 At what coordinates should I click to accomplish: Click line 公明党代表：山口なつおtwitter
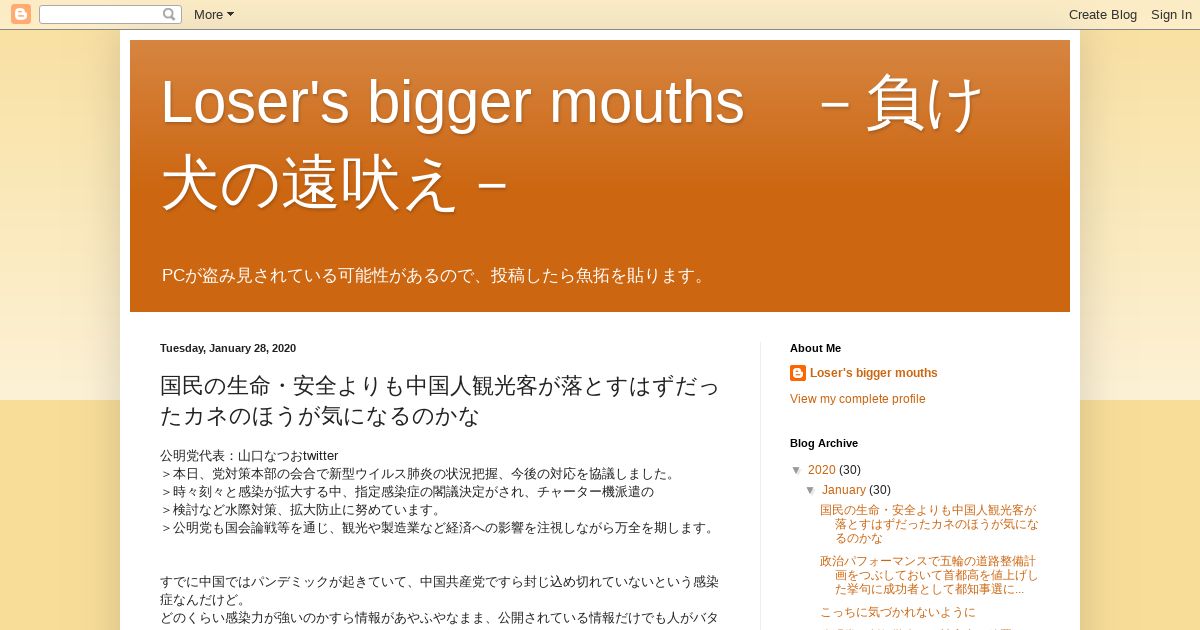pyautogui.click(x=249, y=455)
